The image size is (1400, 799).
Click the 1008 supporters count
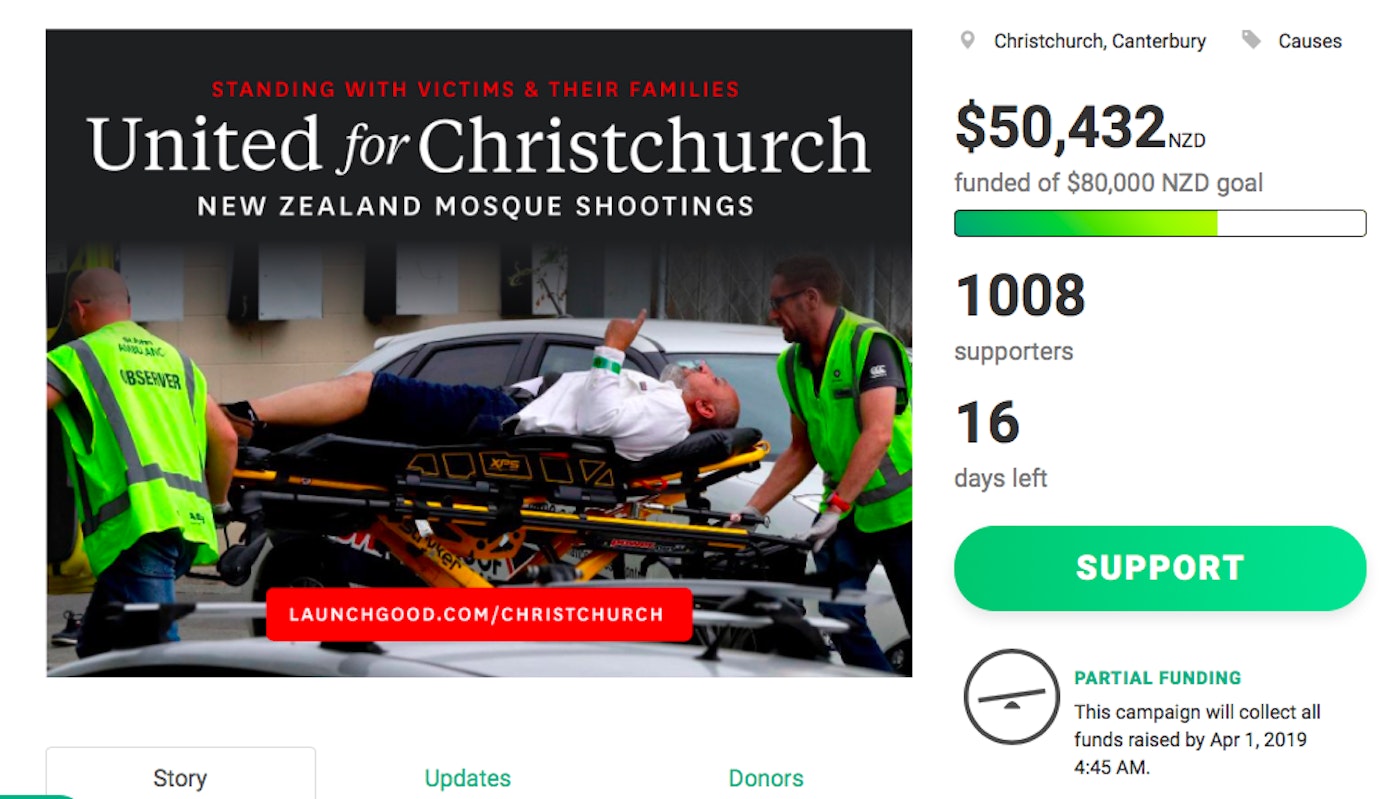1020,296
